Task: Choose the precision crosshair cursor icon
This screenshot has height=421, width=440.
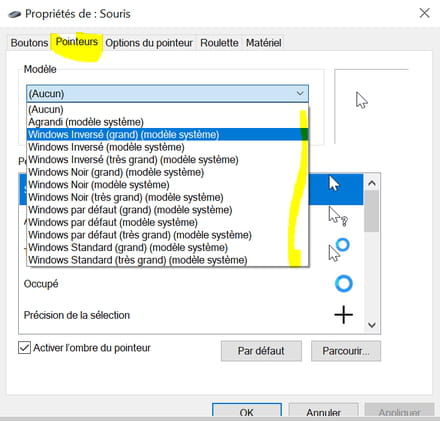Action: pyautogui.click(x=343, y=315)
